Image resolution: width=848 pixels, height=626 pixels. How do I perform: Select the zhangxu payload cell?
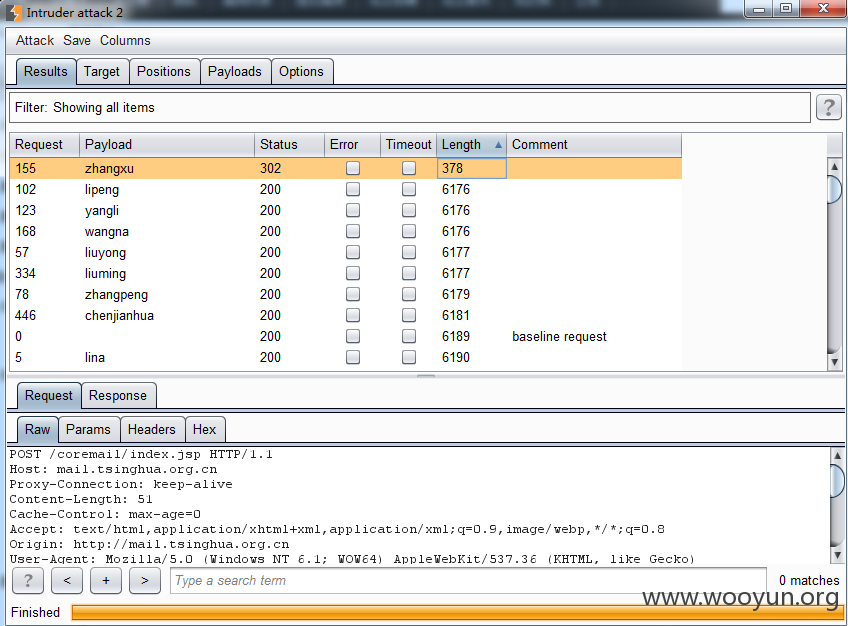[167, 168]
